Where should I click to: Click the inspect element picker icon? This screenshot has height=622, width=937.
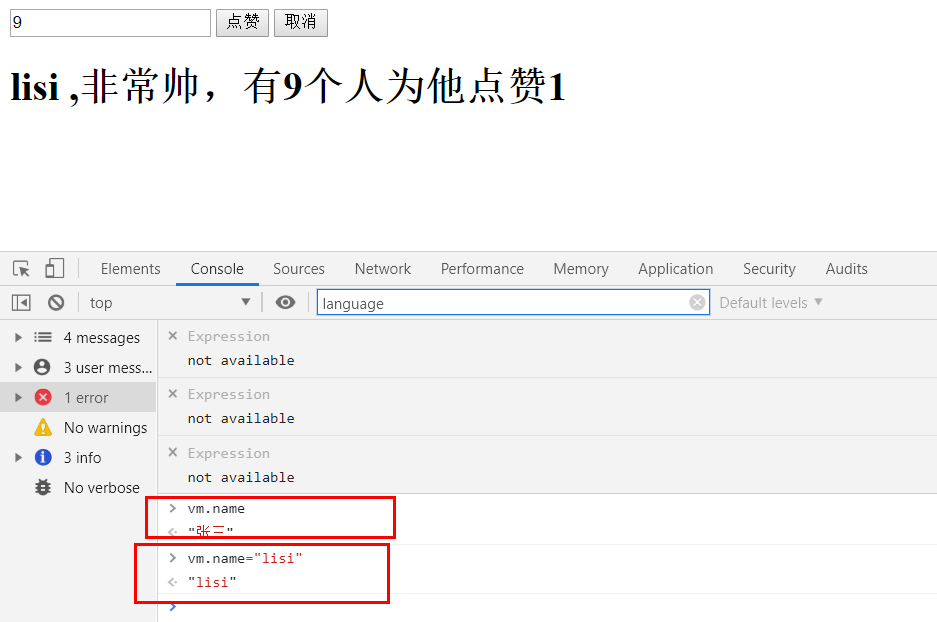coord(21,269)
